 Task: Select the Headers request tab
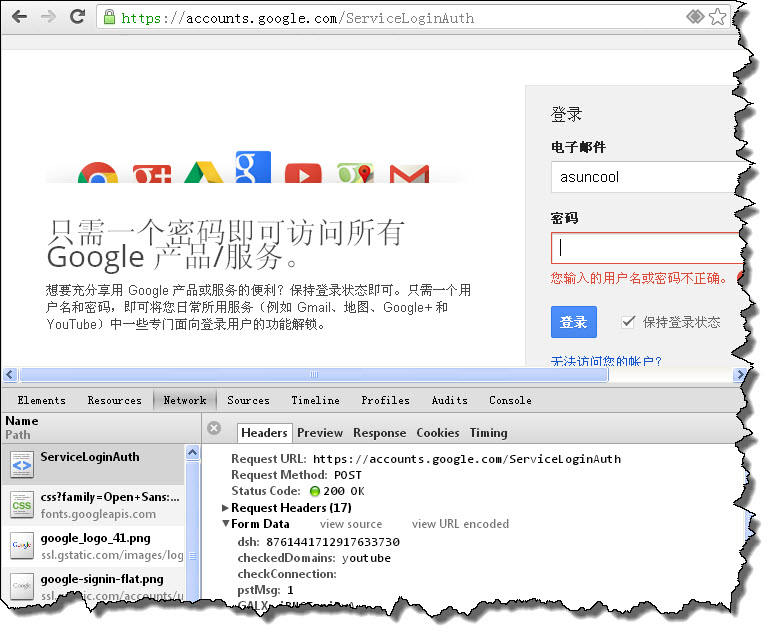point(264,433)
